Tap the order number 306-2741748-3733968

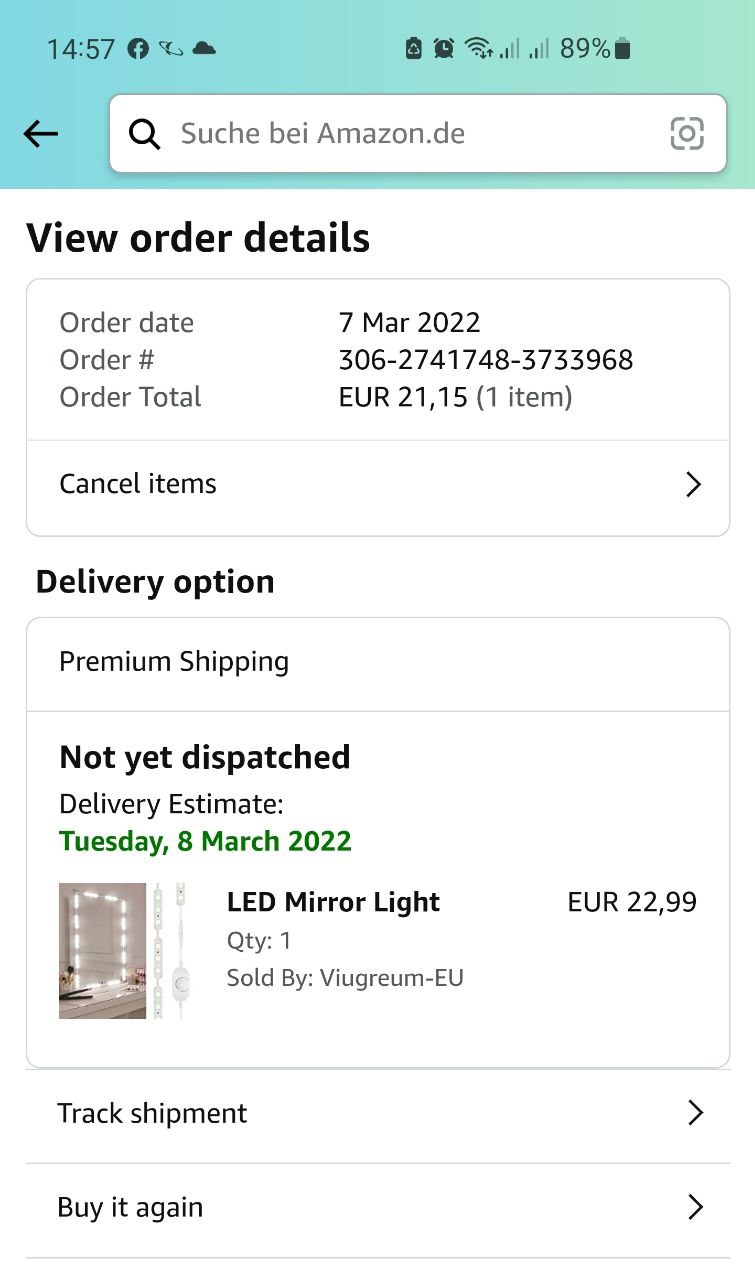(486, 360)
